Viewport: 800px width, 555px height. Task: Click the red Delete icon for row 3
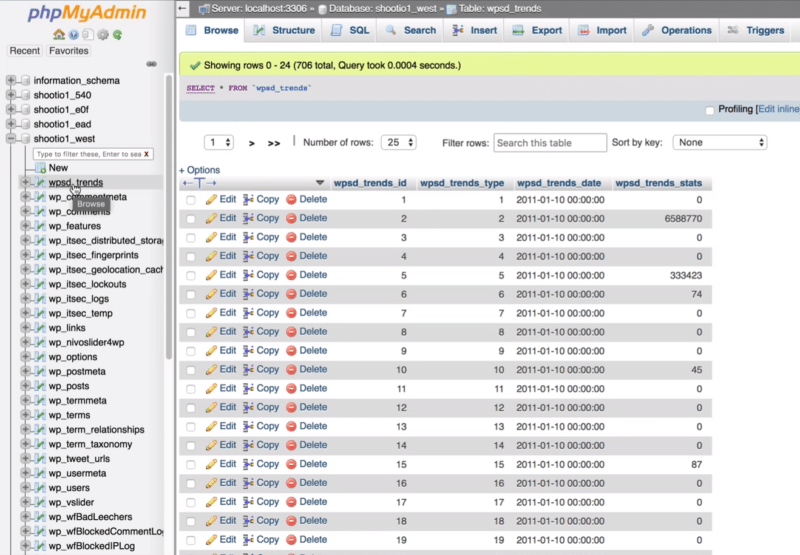(x=291, y=237)
